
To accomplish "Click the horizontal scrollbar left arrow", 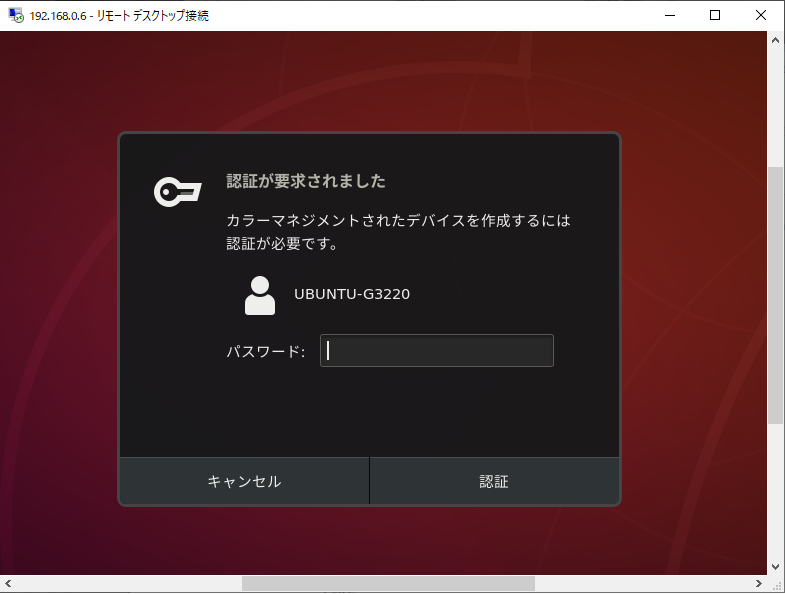I will pos(8,583).
